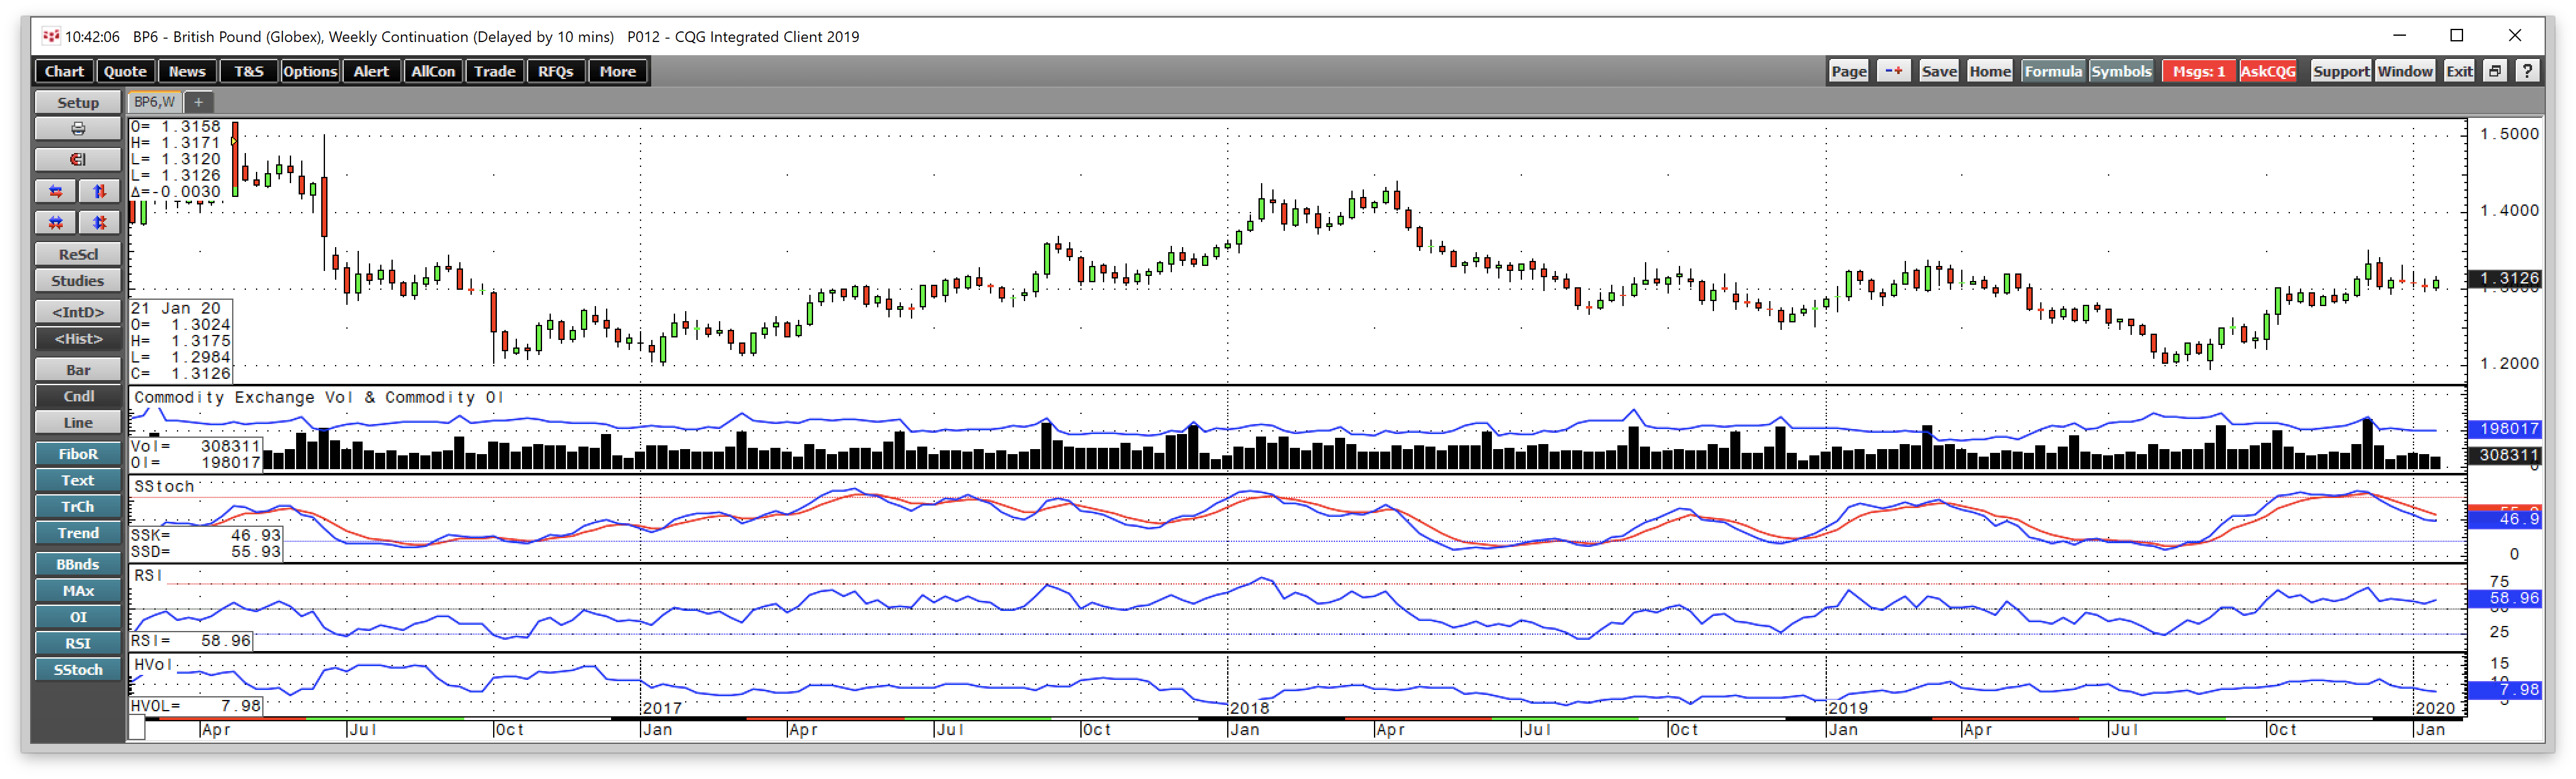
Task: Add RSI study from sidebar
Action: [x=78, y=644]
